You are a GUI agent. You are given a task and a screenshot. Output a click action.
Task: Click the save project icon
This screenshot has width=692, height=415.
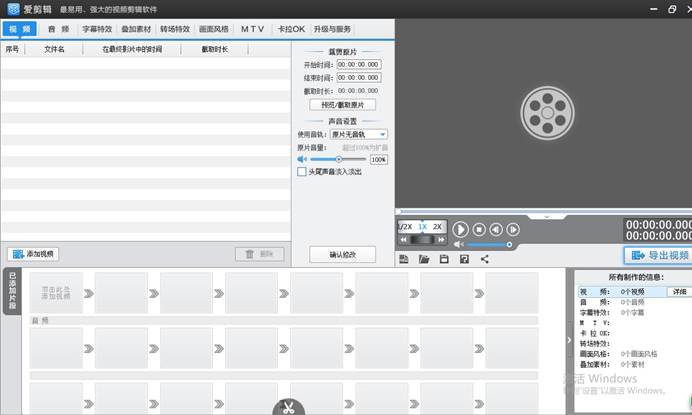click(444, 259)
